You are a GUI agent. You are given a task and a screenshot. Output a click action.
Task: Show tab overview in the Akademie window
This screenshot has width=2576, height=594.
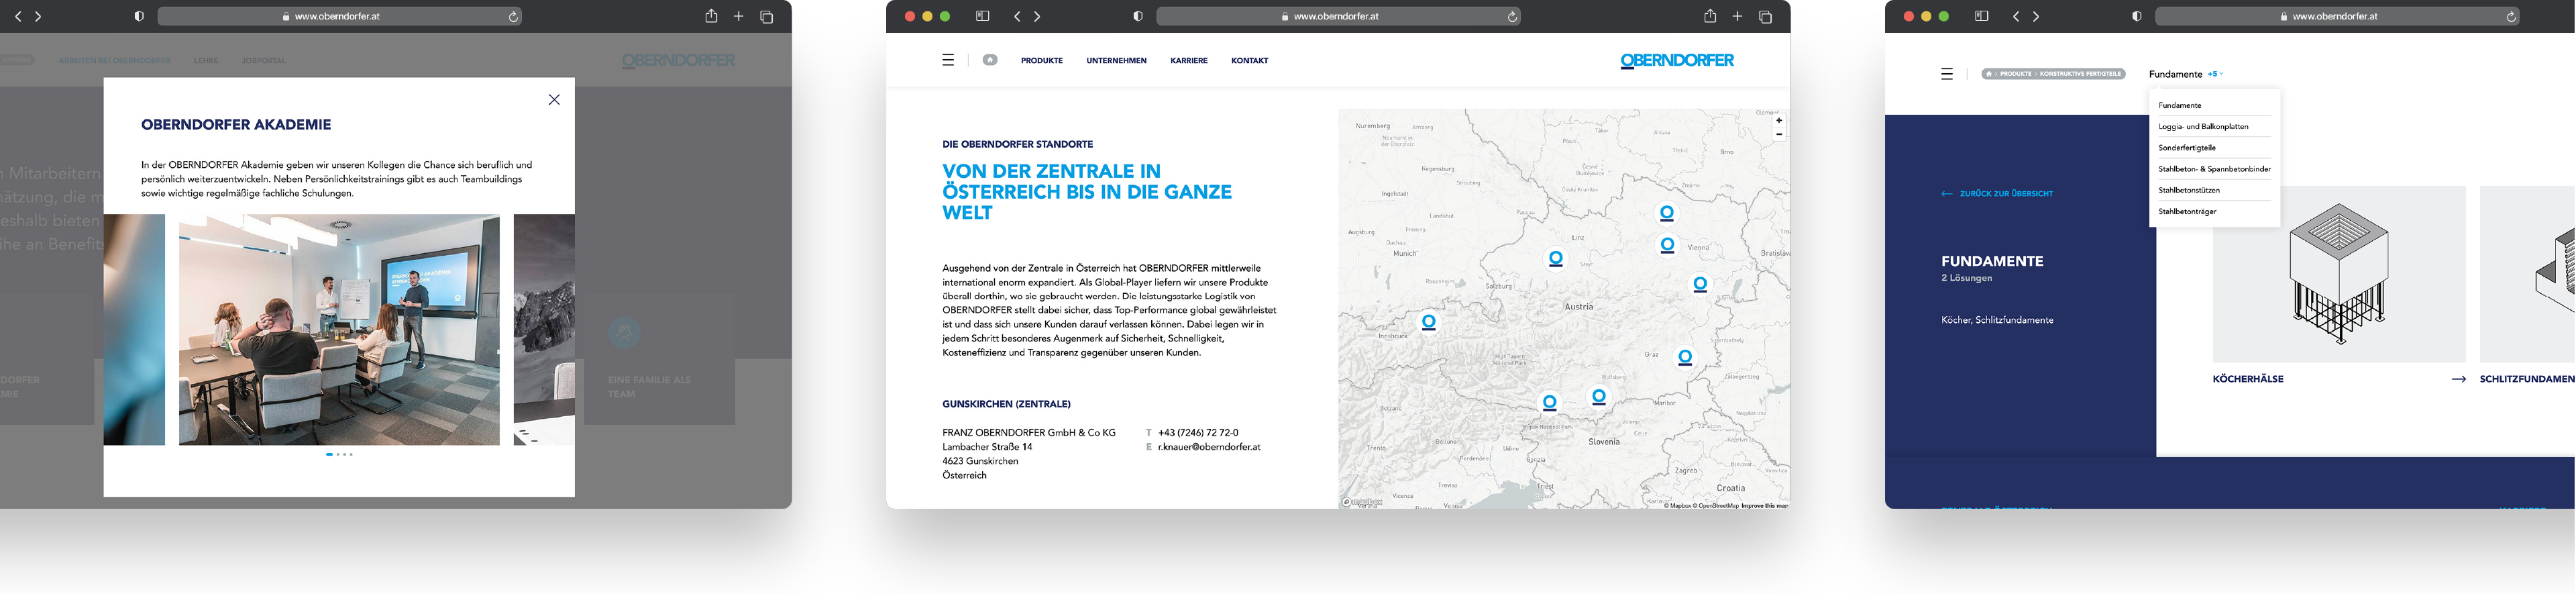tap(767, 17)
